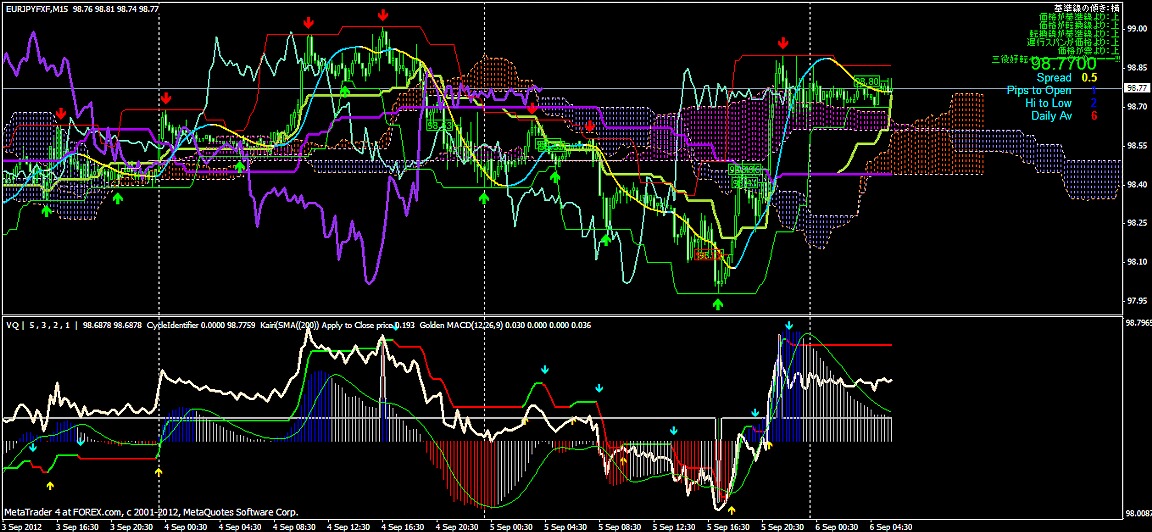
Task: Click the leftmost cyan down arrow in the indicator window
Action: point(33,447)
